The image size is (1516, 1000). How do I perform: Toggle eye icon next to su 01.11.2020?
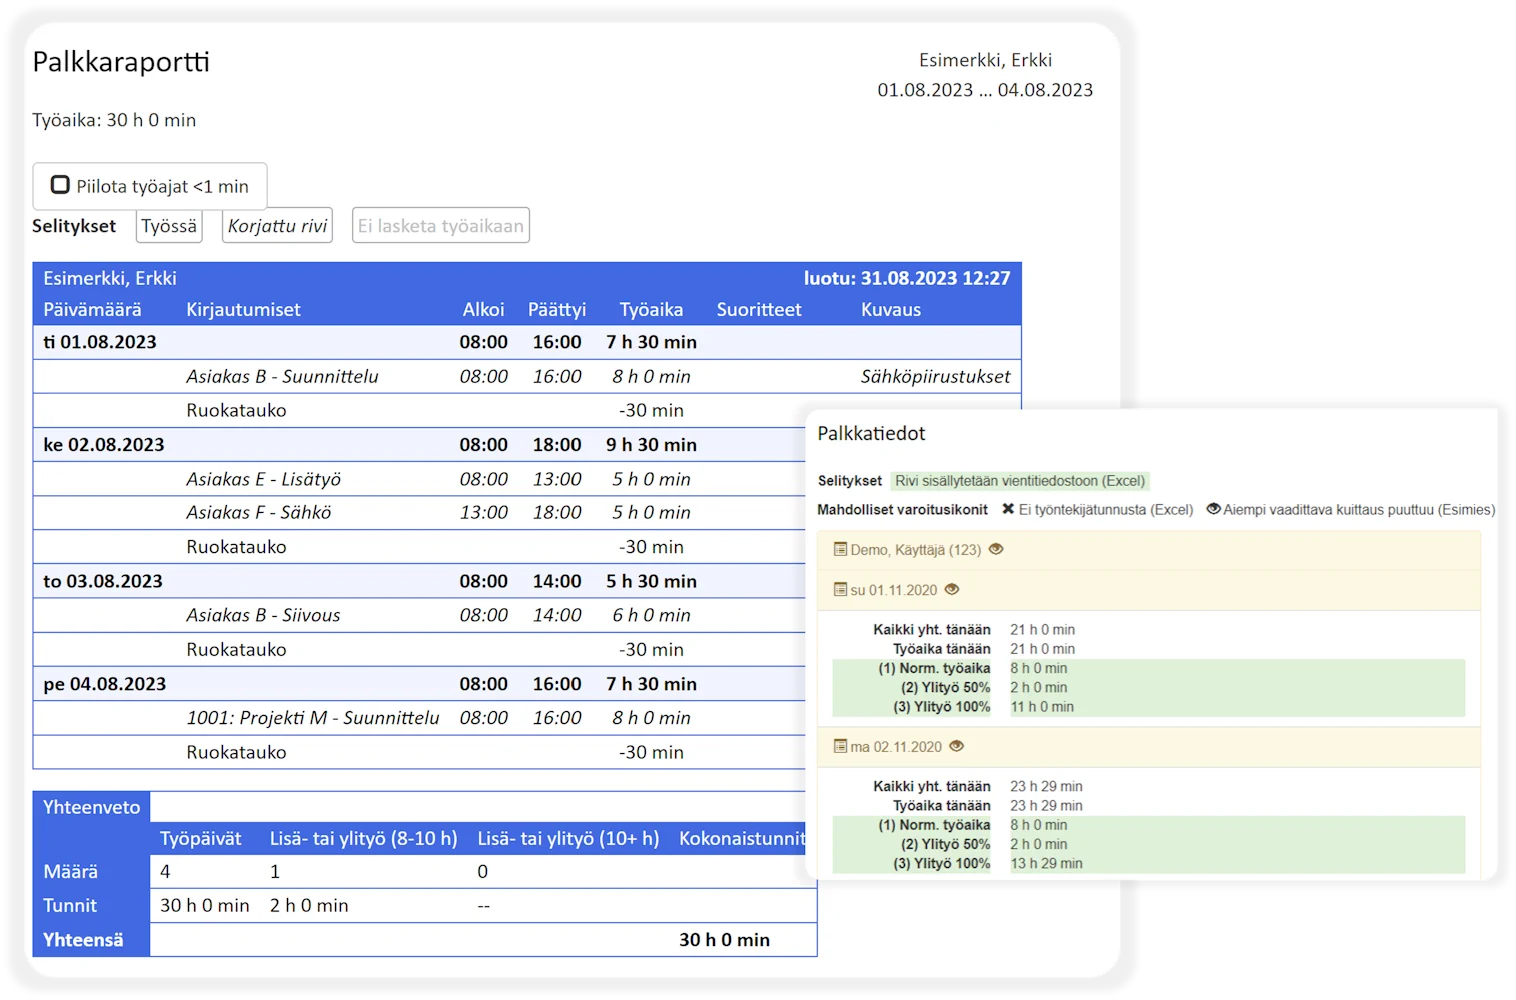952,589
